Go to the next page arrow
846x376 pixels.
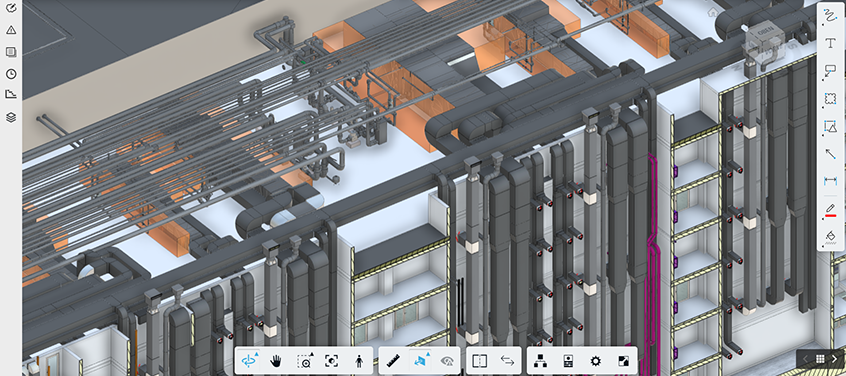(834, 359)
